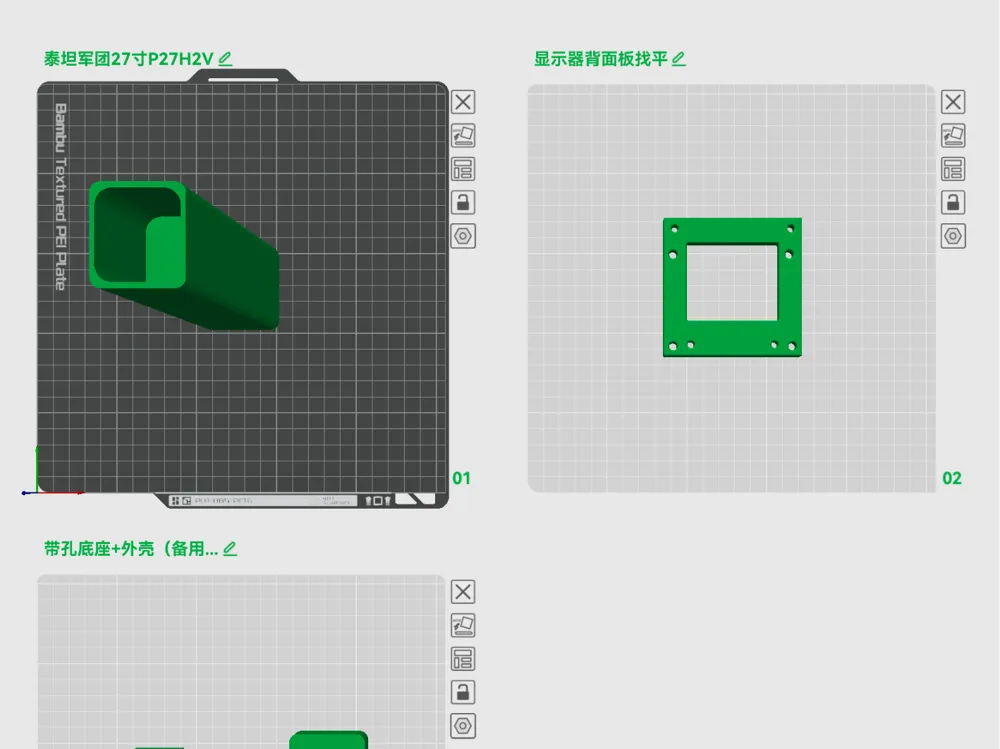Image resolution: width=1000 pixels, height=749 pixels.
Task: Remove all objects from plate 01
Action: point(463,102)
